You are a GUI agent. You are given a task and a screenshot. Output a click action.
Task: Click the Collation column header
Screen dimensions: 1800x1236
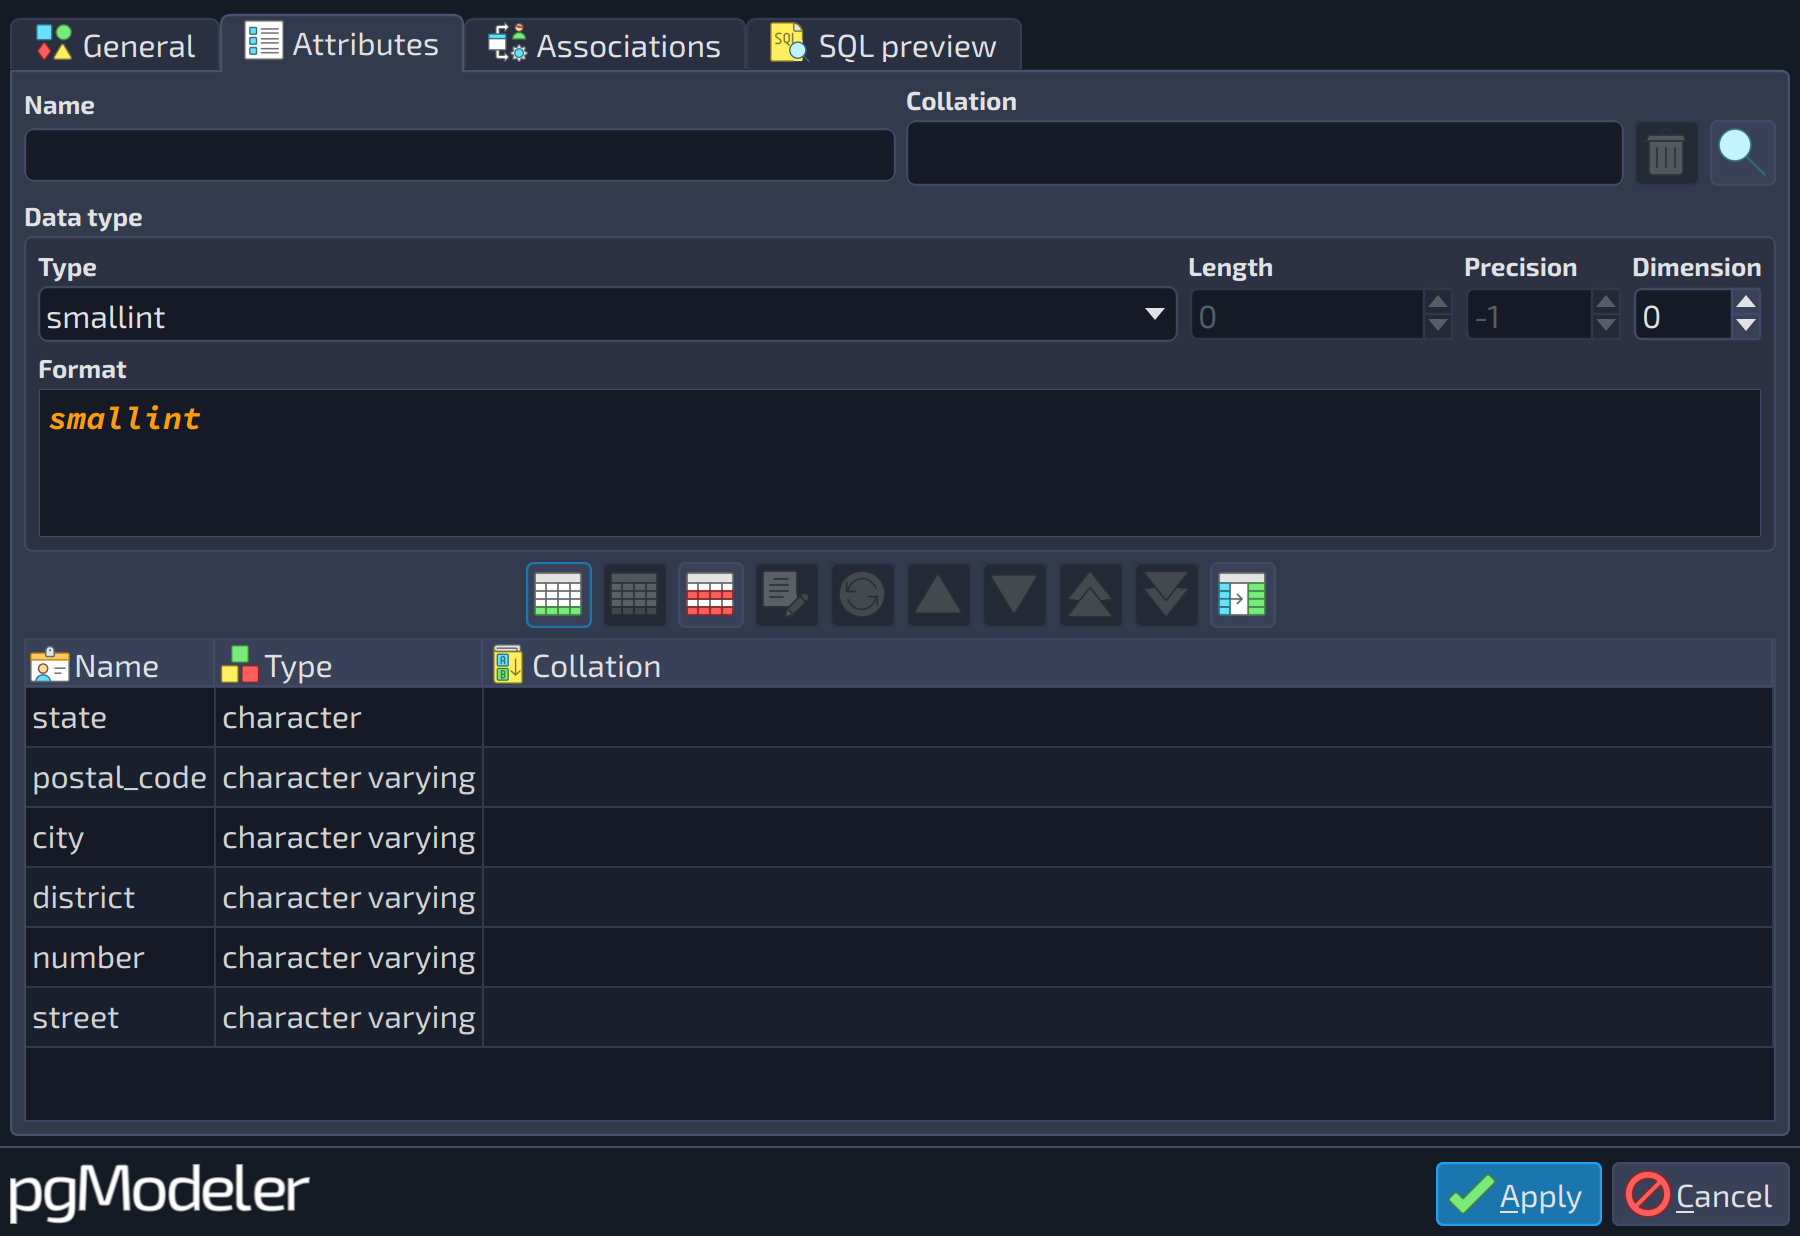[1128, 666]
